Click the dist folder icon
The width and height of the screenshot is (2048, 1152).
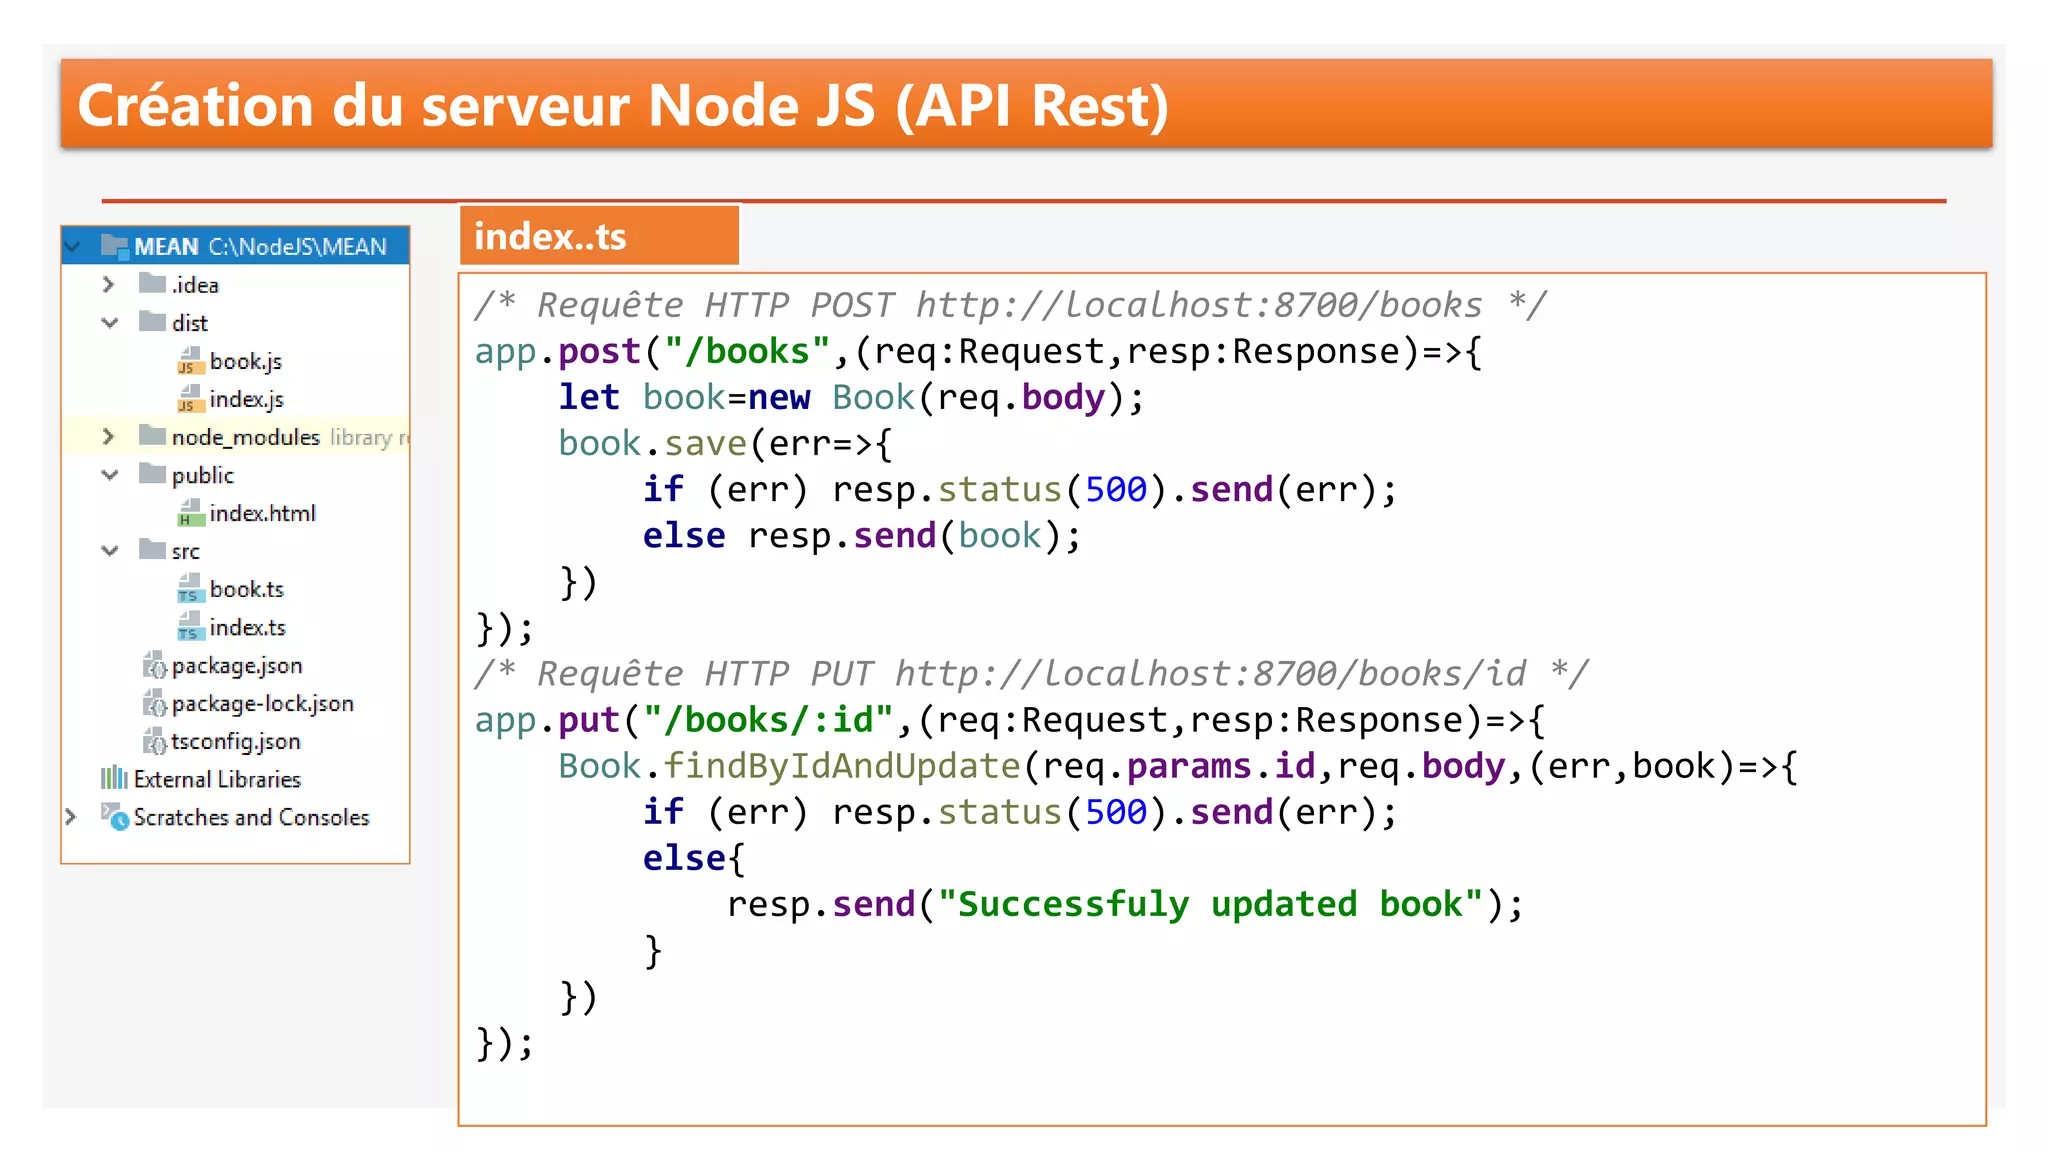(152, 321)
